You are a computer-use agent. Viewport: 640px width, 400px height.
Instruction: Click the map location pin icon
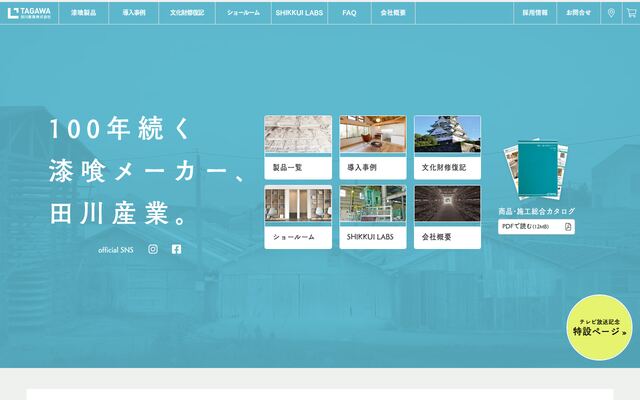click(x=611, y=13)
